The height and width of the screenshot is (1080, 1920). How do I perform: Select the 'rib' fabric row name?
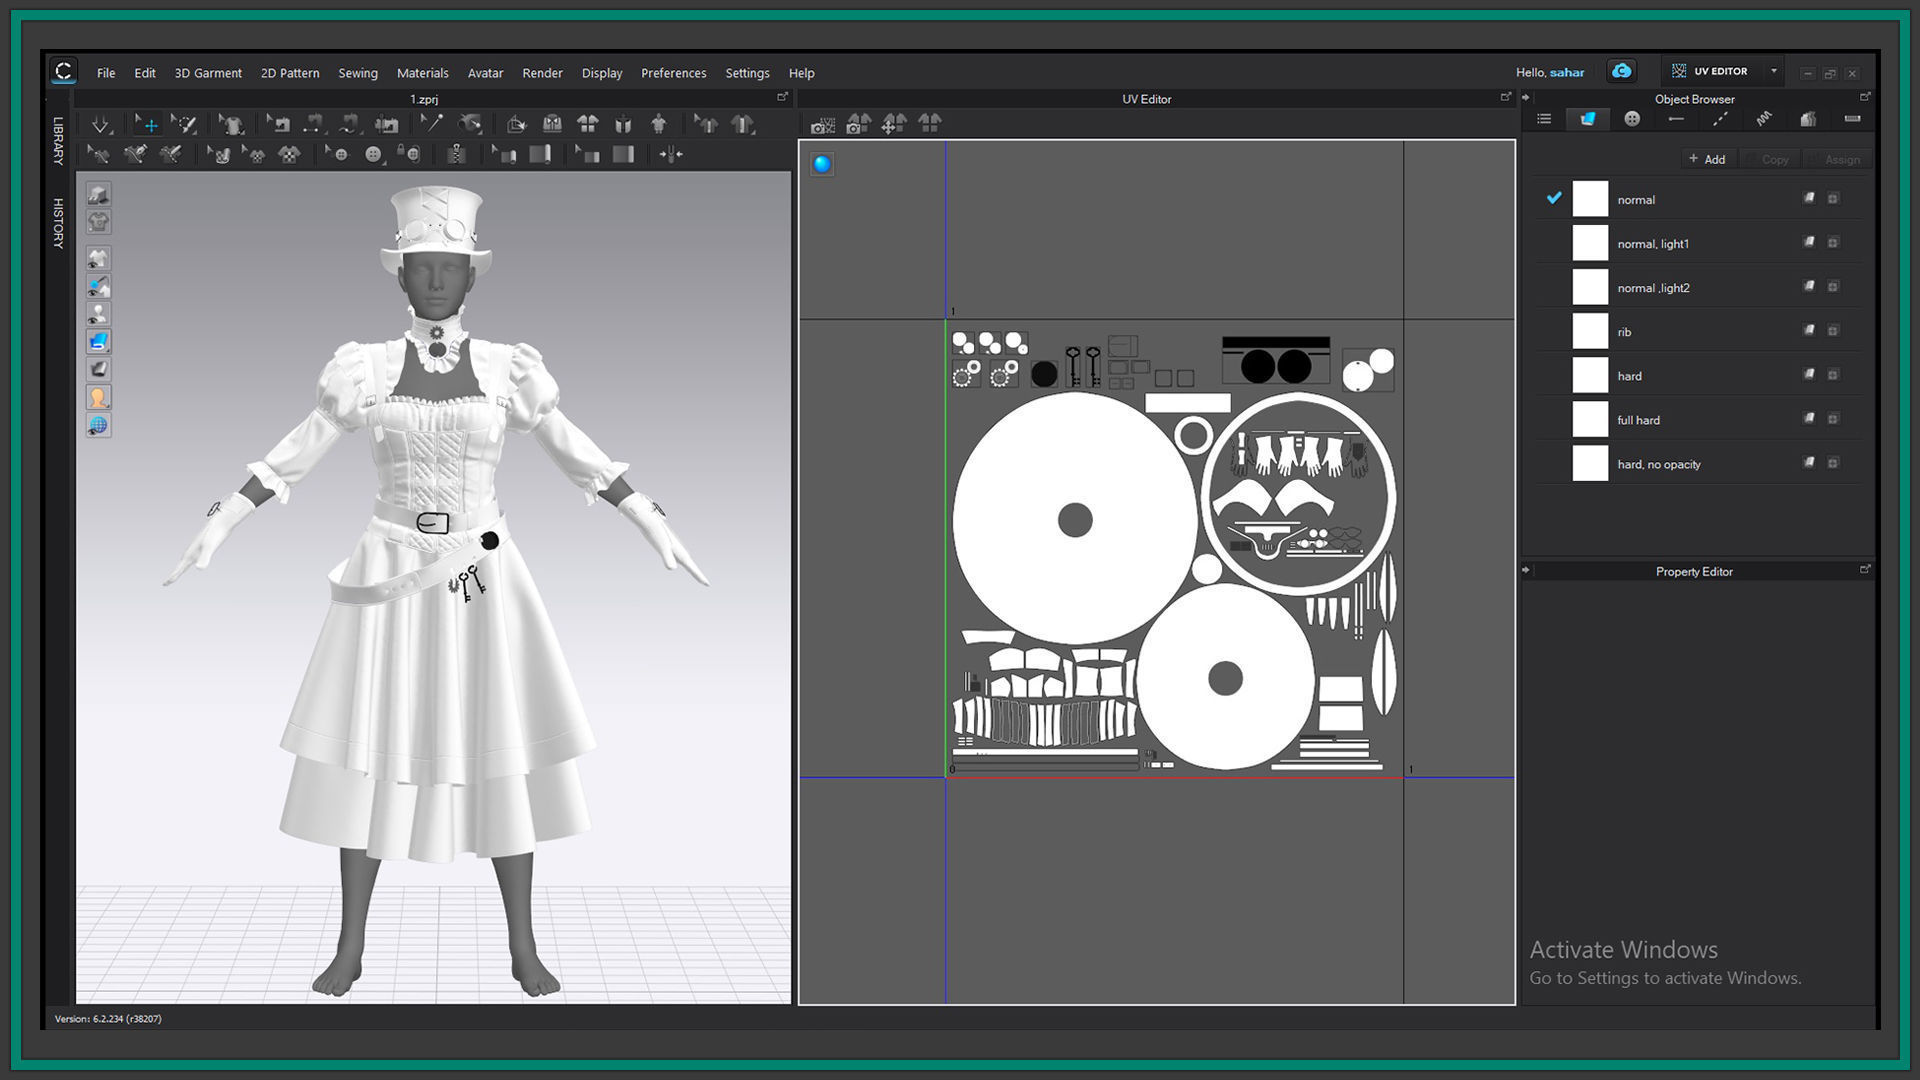coord(1624,332)
